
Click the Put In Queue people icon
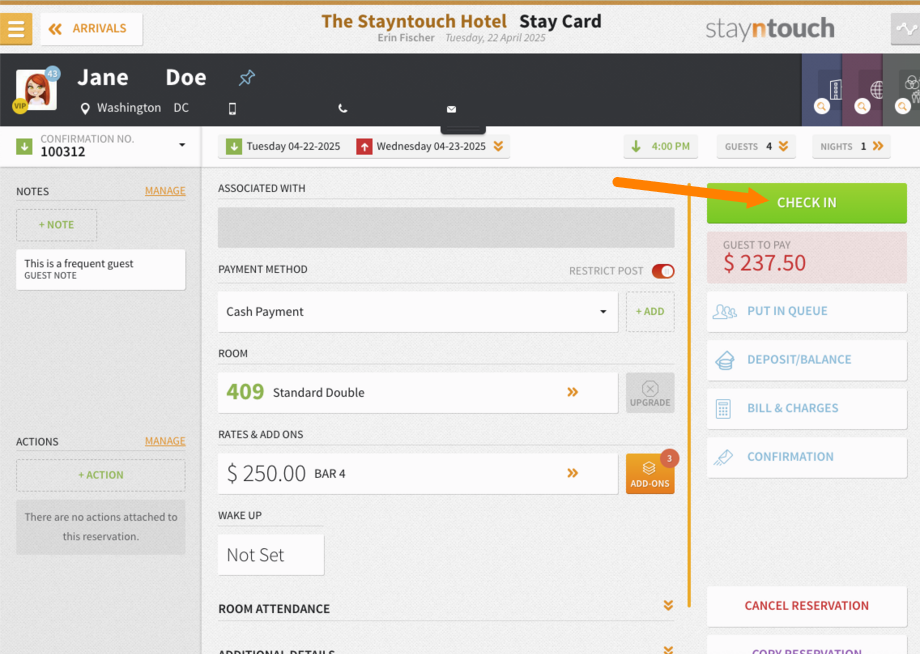click(x=725, y=311)
